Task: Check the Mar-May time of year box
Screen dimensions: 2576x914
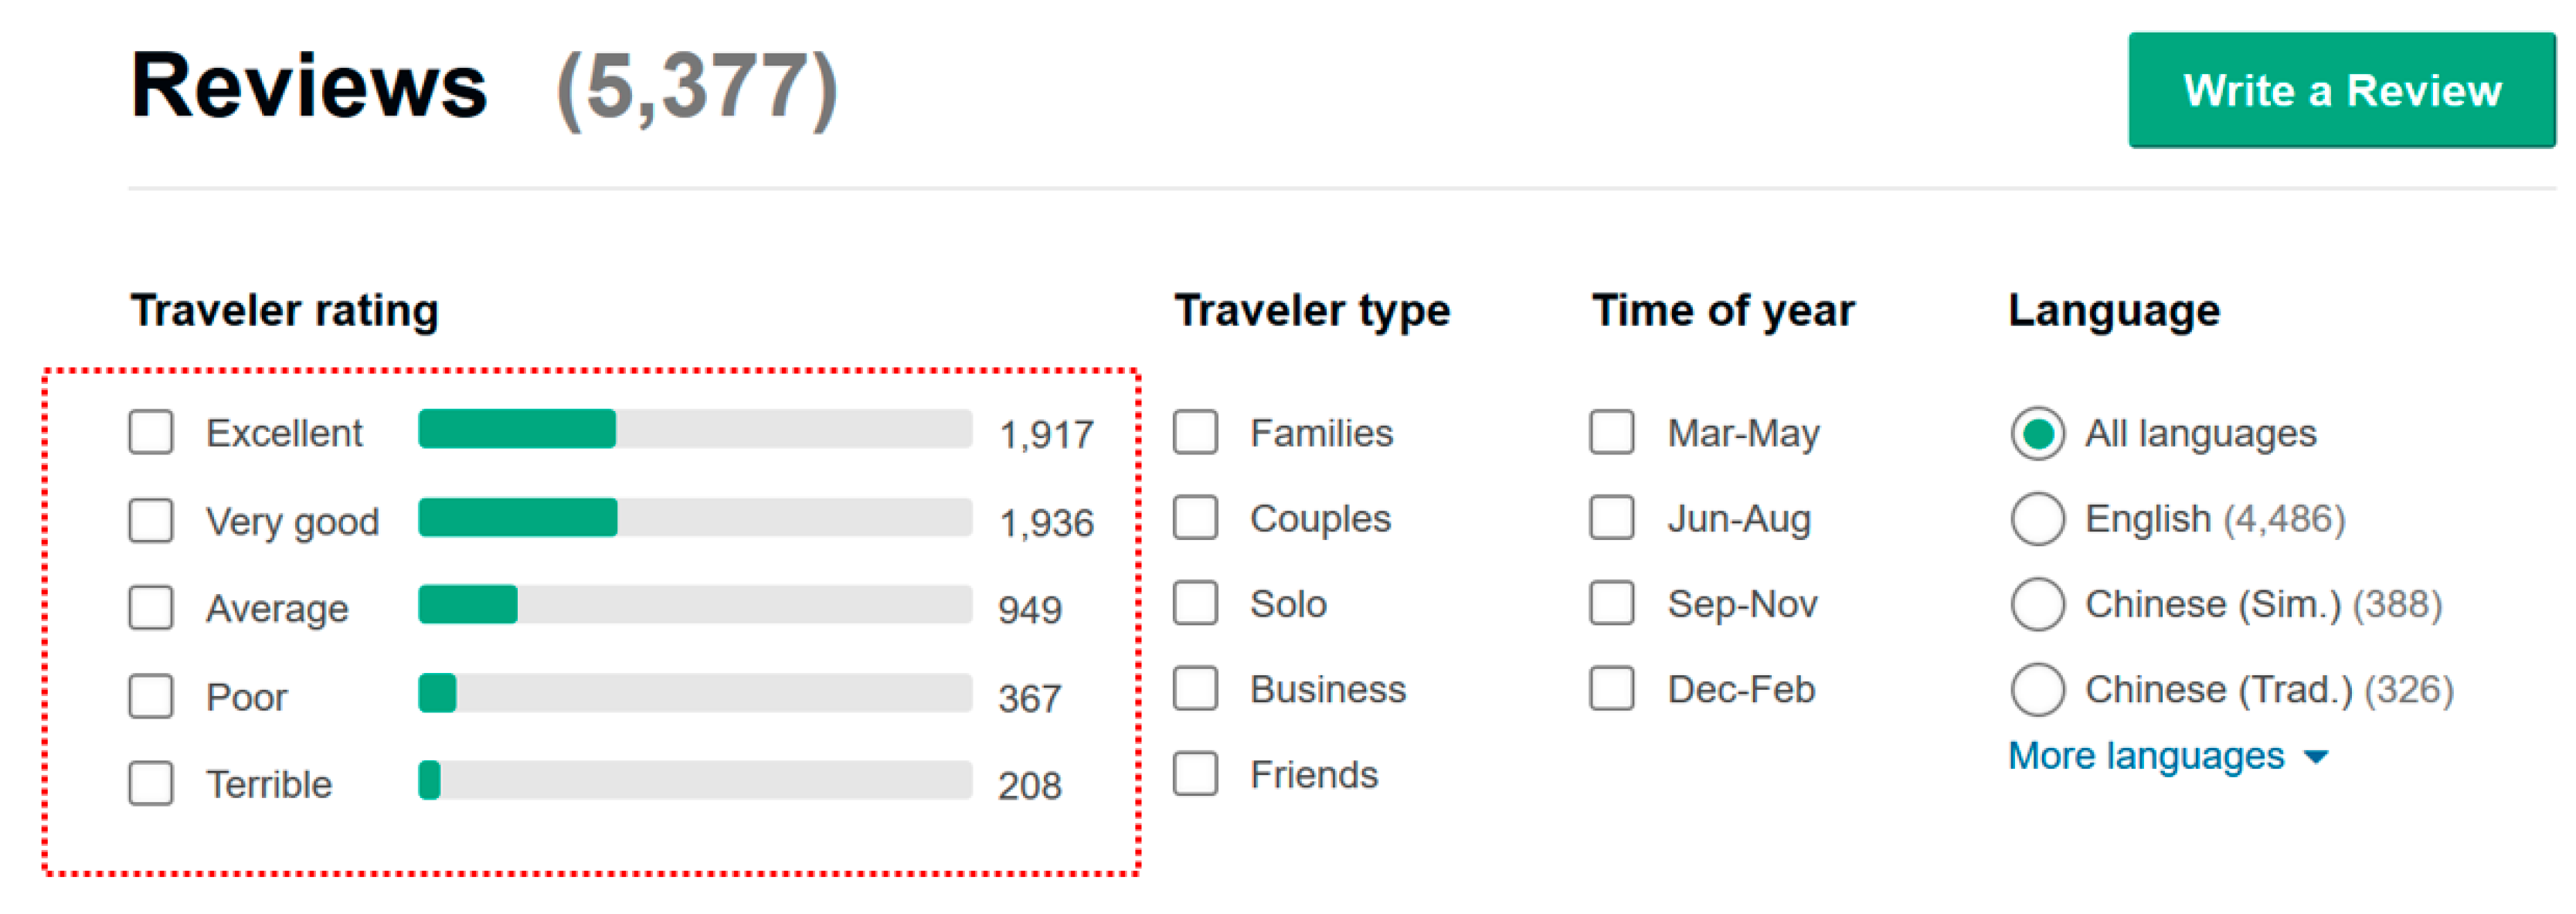Action: (x=1612, y=432)
